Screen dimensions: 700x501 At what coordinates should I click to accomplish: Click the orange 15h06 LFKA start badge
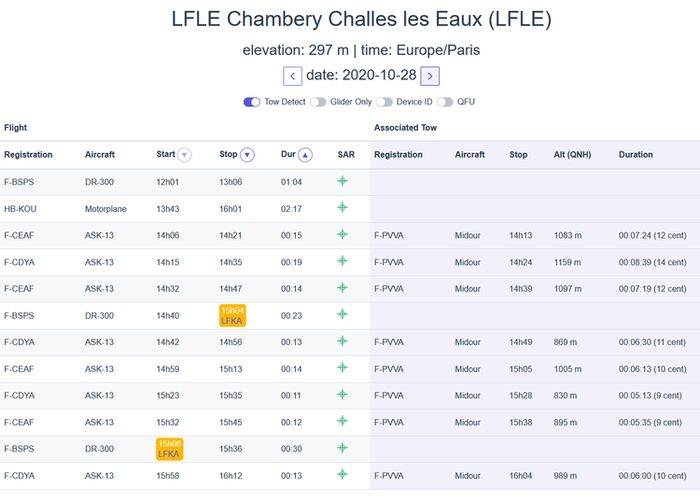coord(169,448)
